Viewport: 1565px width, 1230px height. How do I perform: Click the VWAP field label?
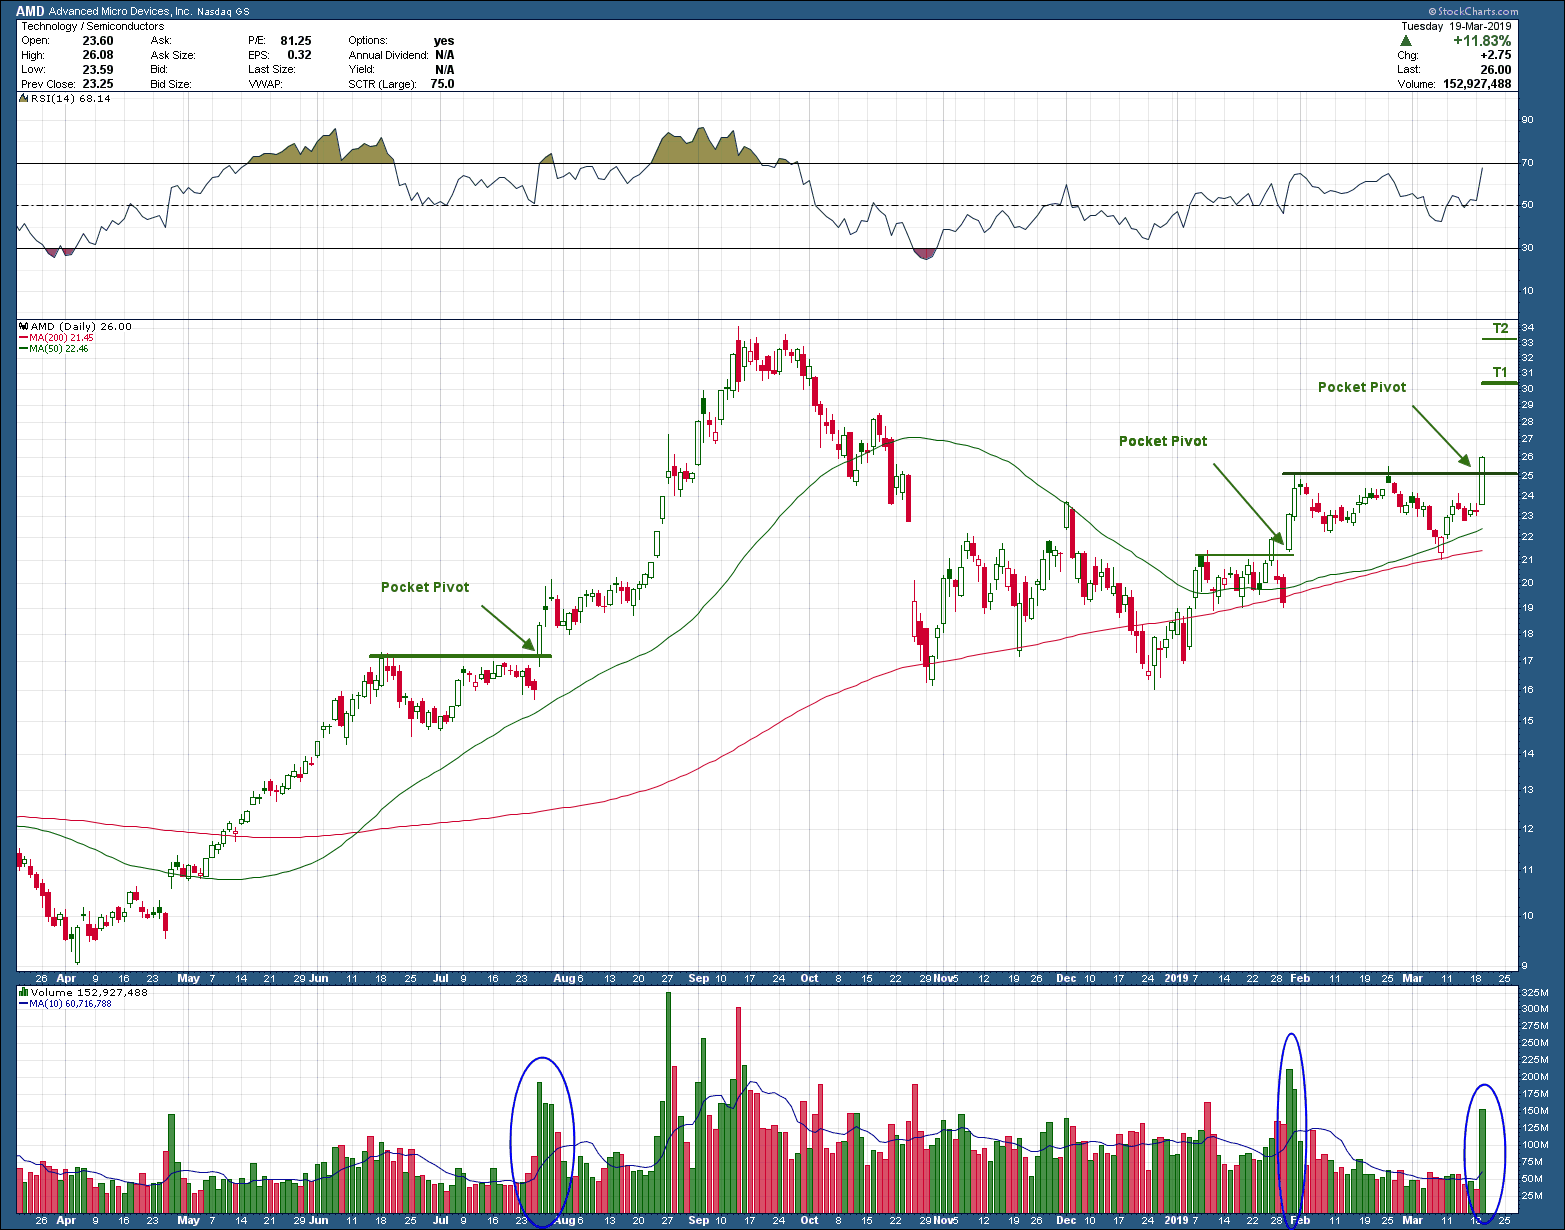(266, 84)
